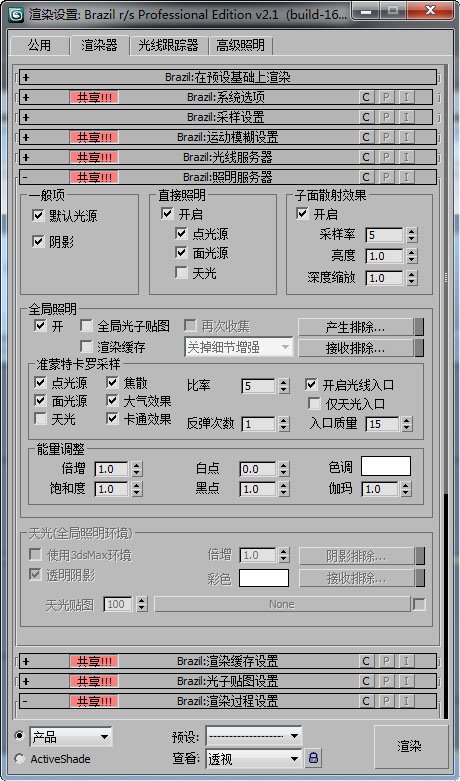Enable the 仅天光入口 checkbox
460x781 pixels.
pos(314,403)
